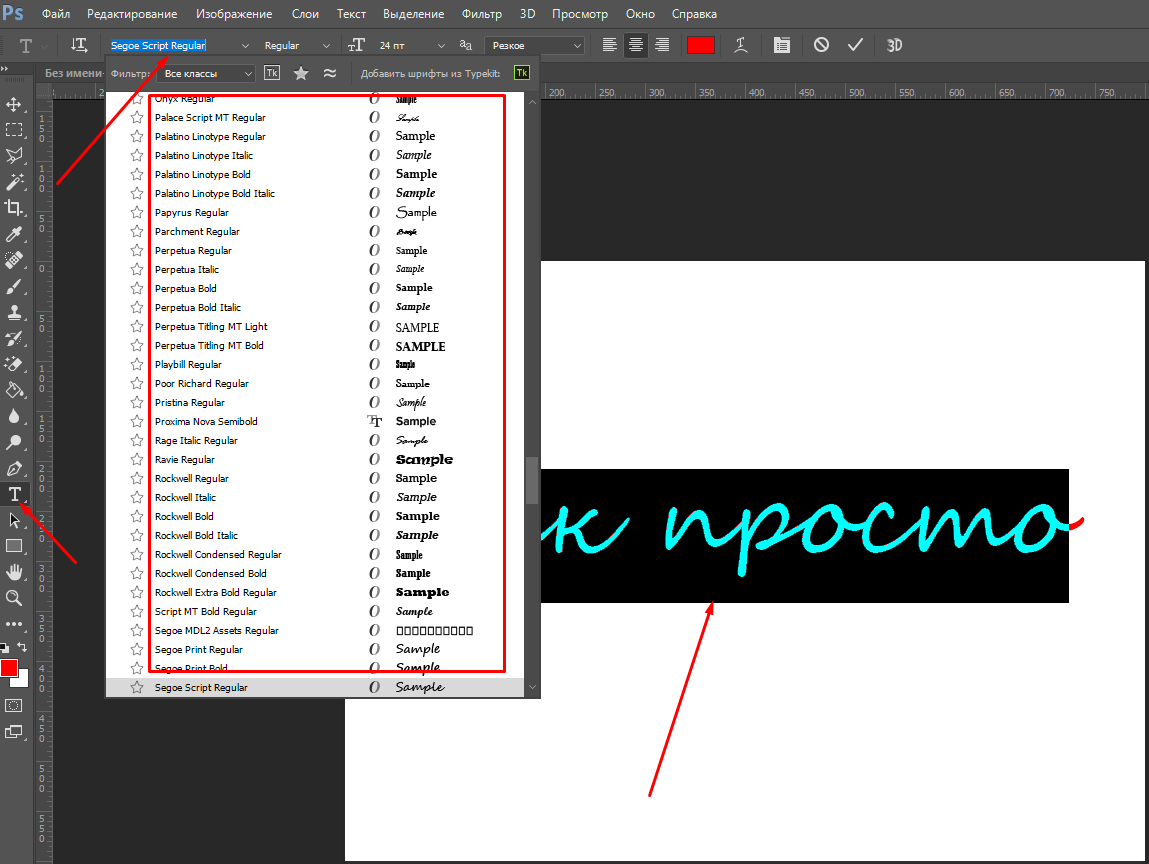Select the Pen tool
Viewport: 1149px width, 864px height.
(x=14, y=468)
